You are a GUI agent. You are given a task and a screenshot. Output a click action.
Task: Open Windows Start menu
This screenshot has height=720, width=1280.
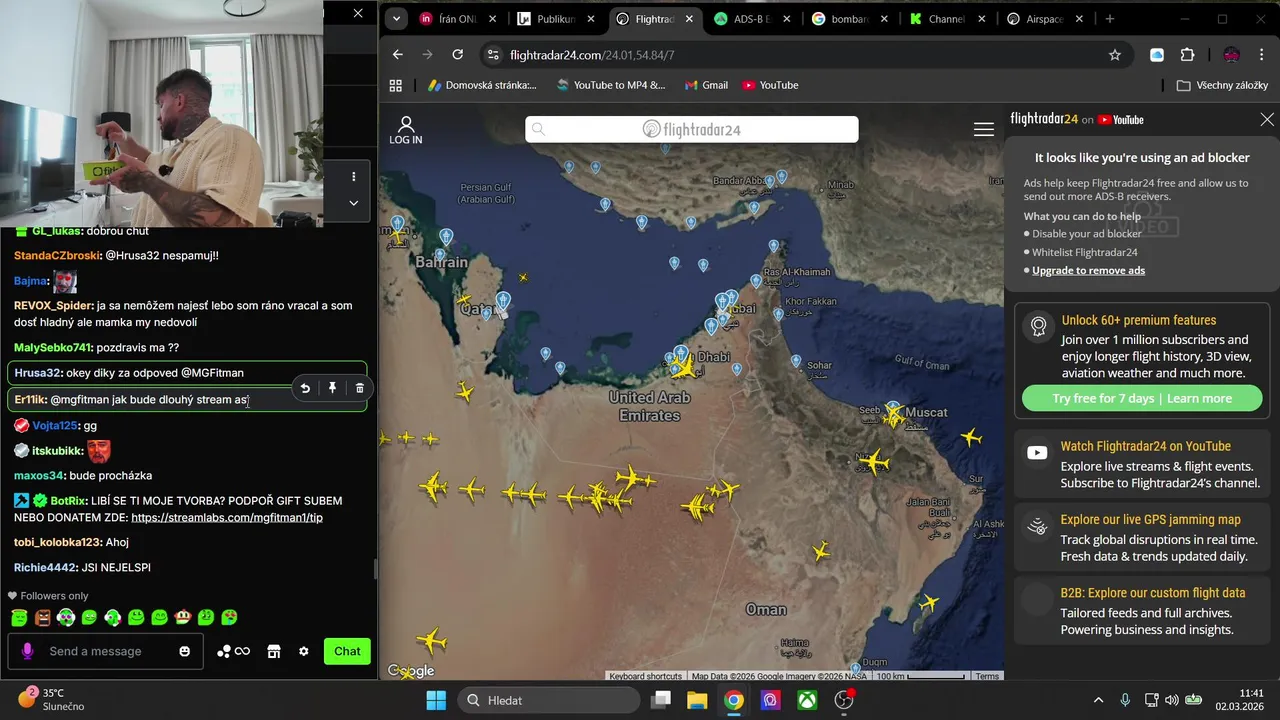point(436,700)
